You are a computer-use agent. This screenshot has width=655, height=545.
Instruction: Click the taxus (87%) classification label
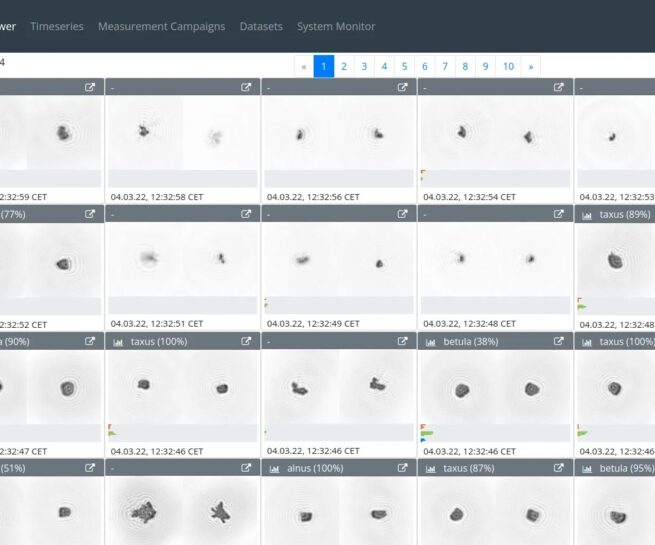coord(469,469)
